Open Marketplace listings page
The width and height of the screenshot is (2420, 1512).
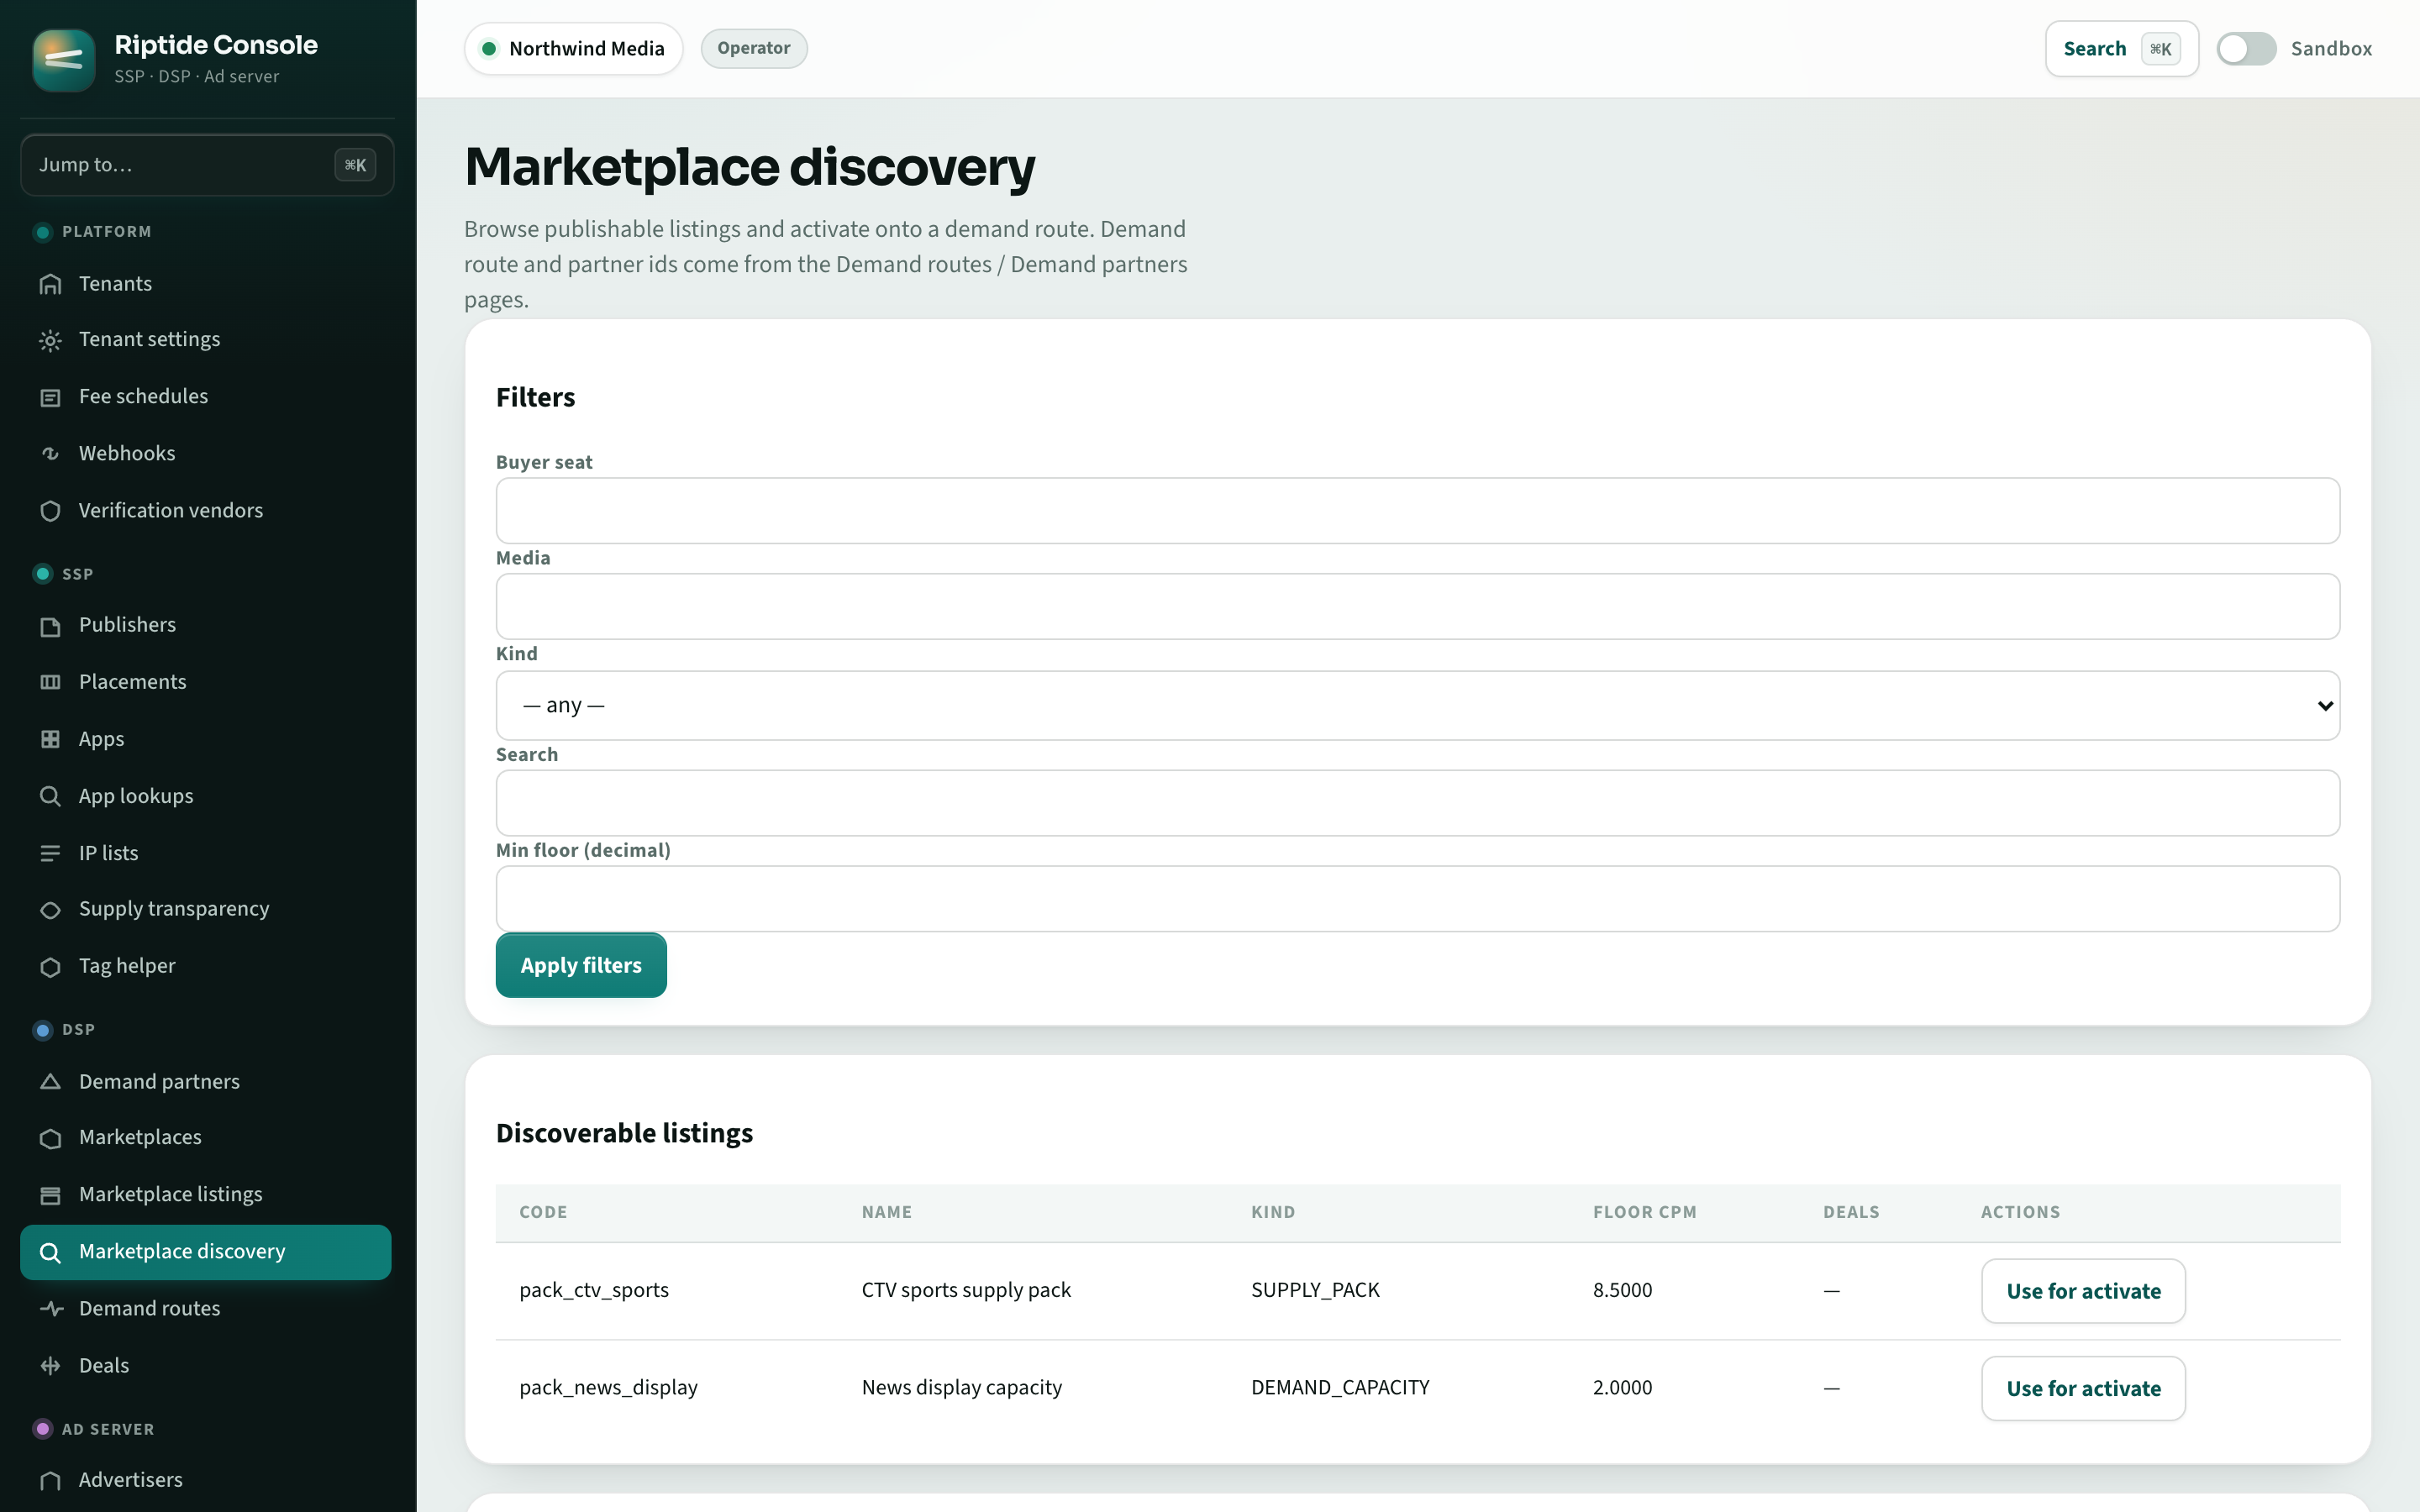click(x=205, y=1195)
